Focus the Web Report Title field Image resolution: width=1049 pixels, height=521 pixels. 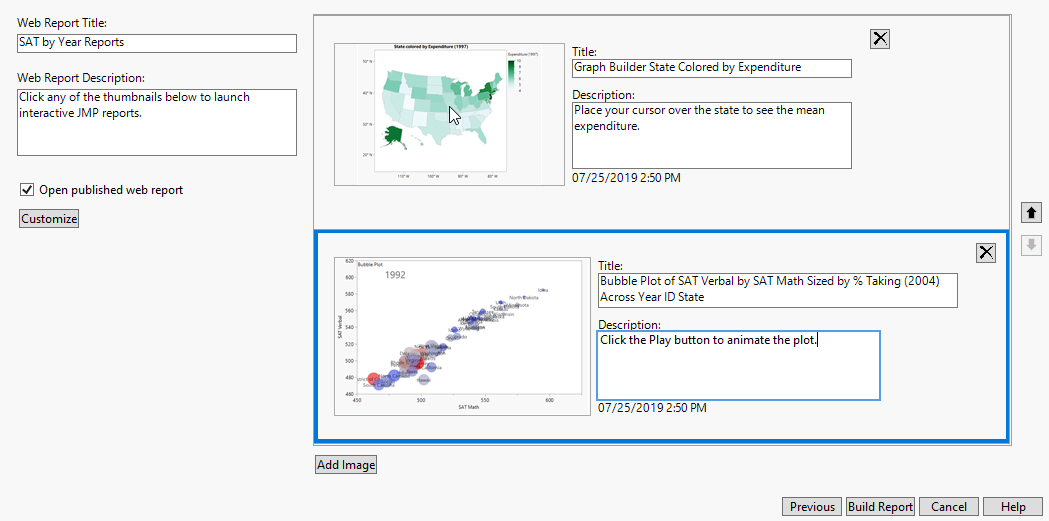click(157, 43)
